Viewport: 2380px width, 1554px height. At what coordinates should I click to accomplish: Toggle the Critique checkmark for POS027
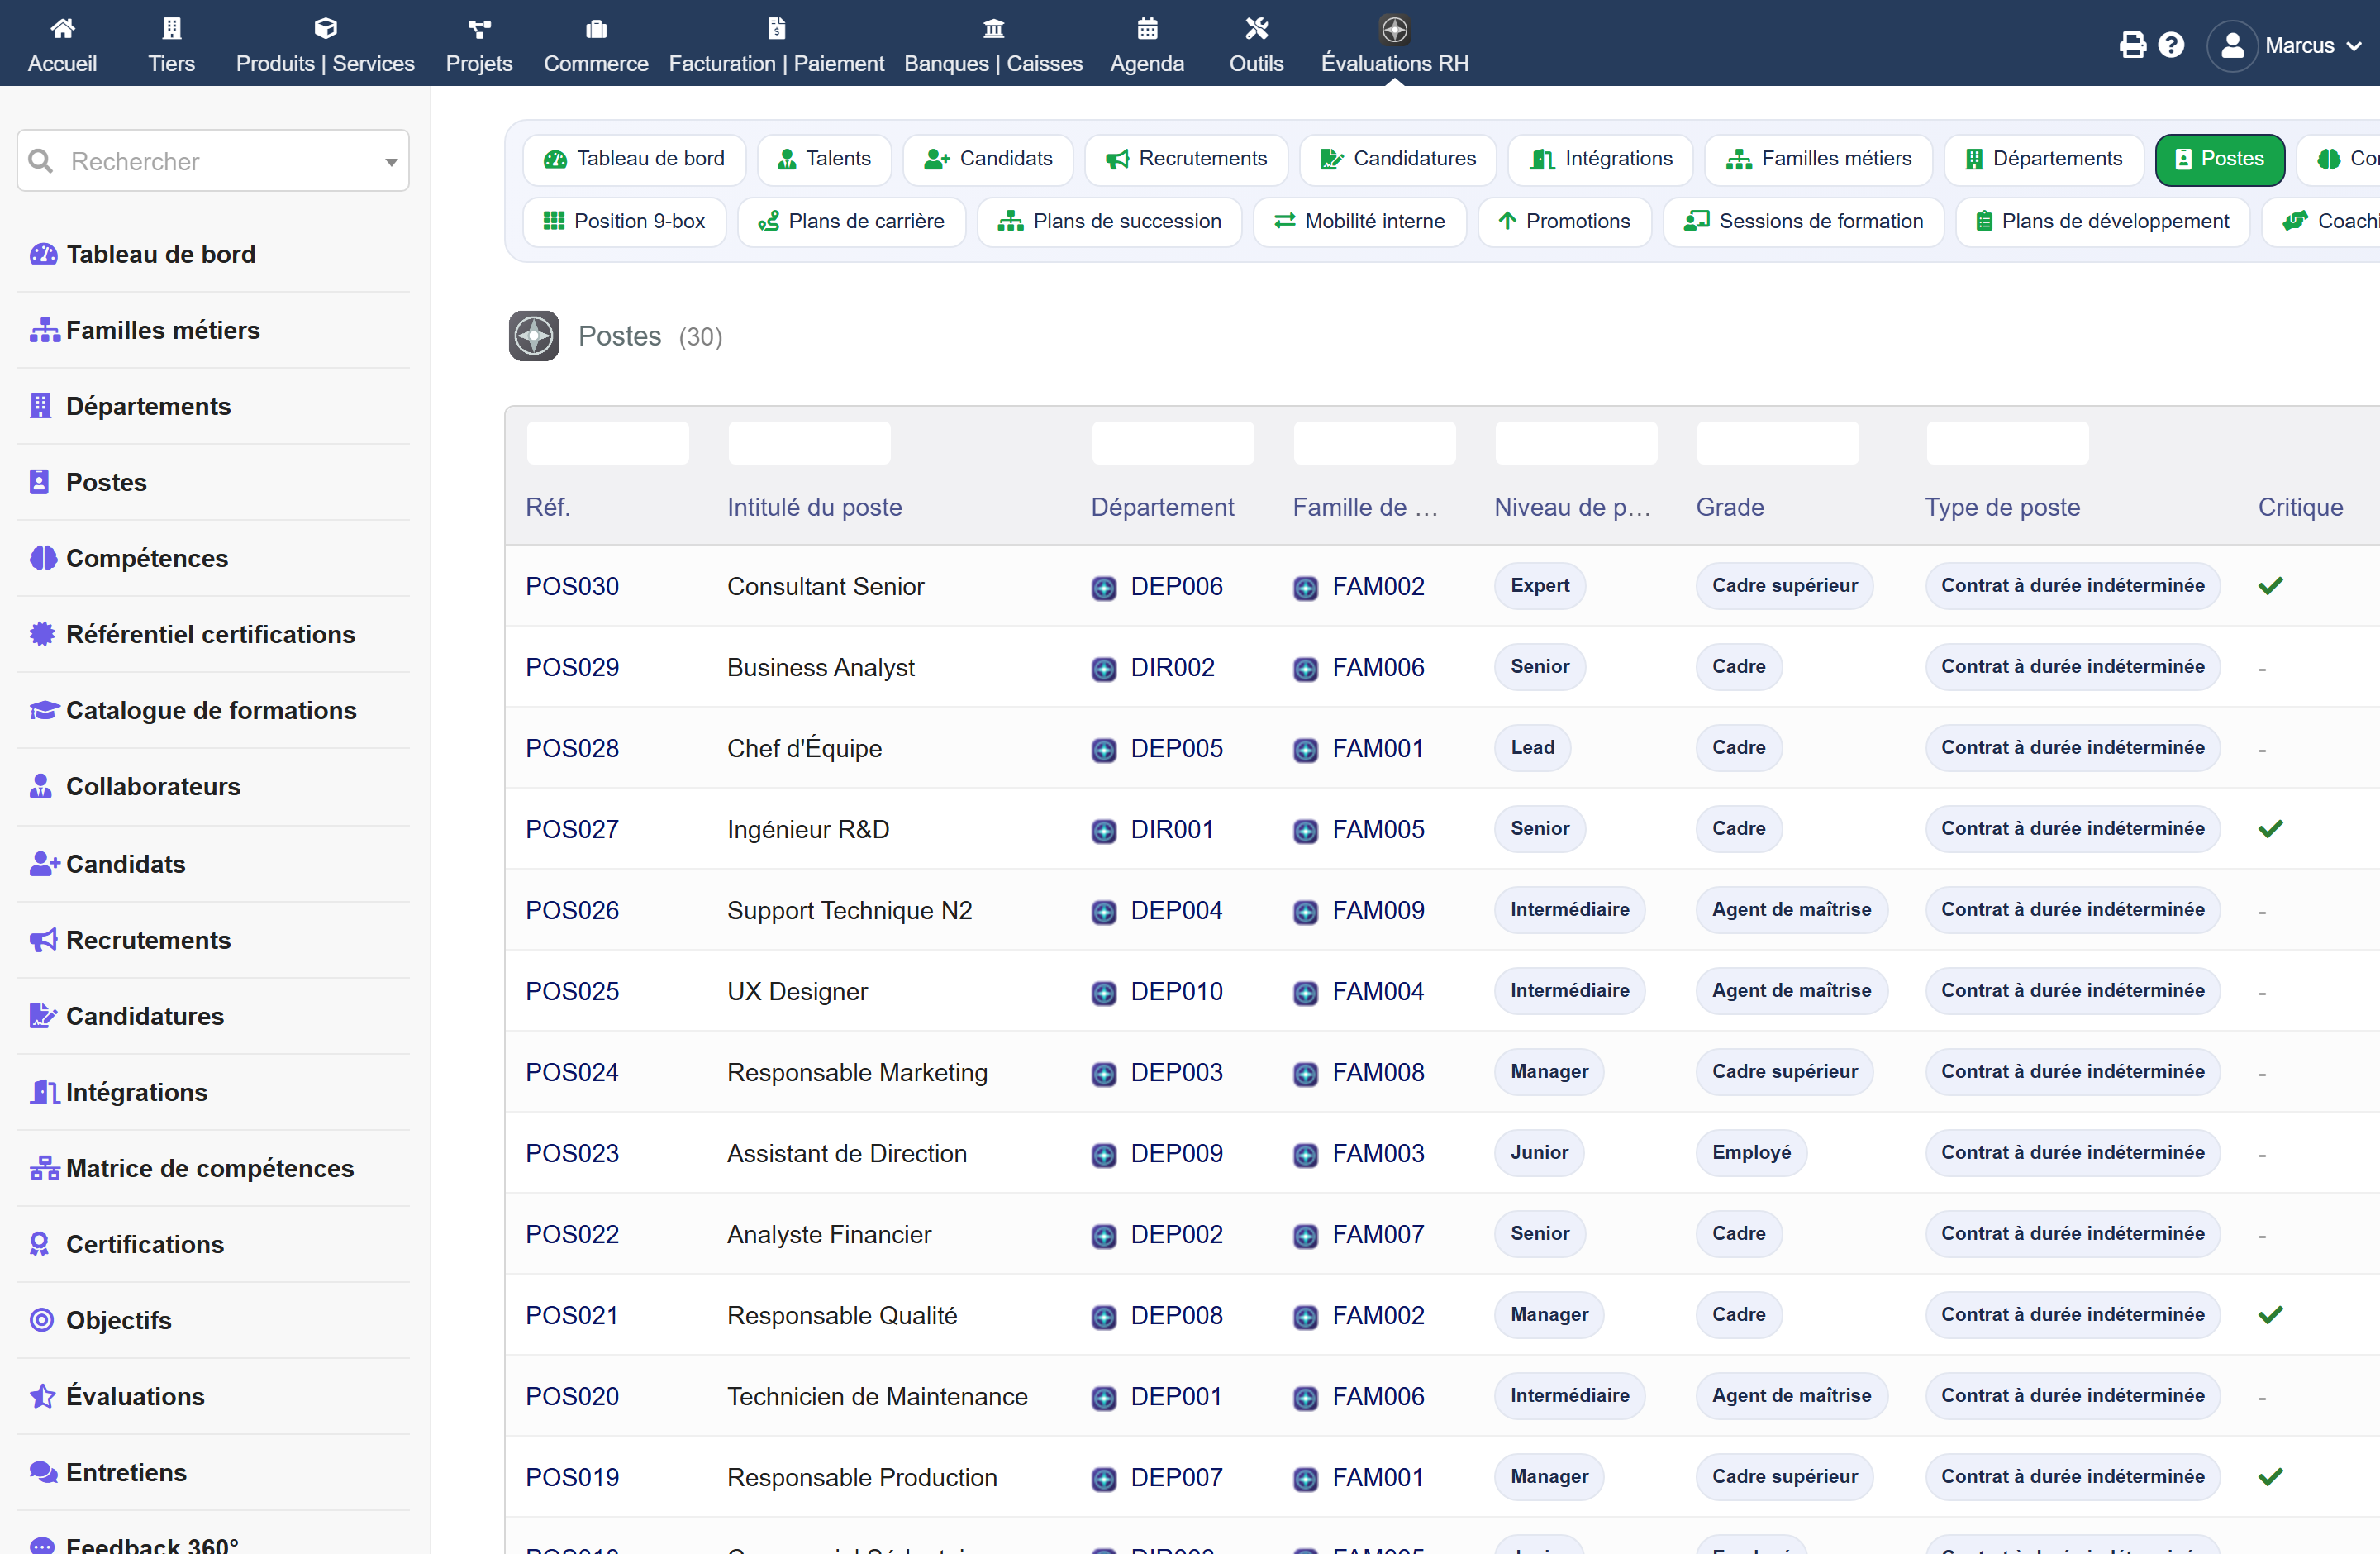point(2270,829)
